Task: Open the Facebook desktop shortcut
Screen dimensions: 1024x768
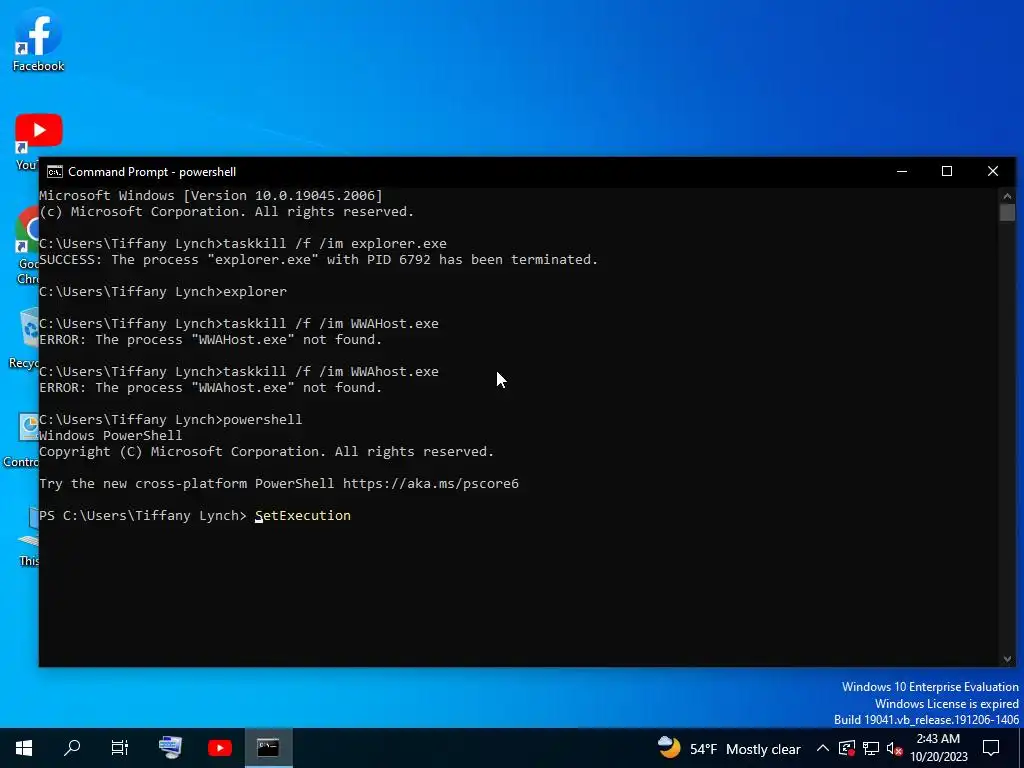Action: pyautogui.click(x=38, y=40)
